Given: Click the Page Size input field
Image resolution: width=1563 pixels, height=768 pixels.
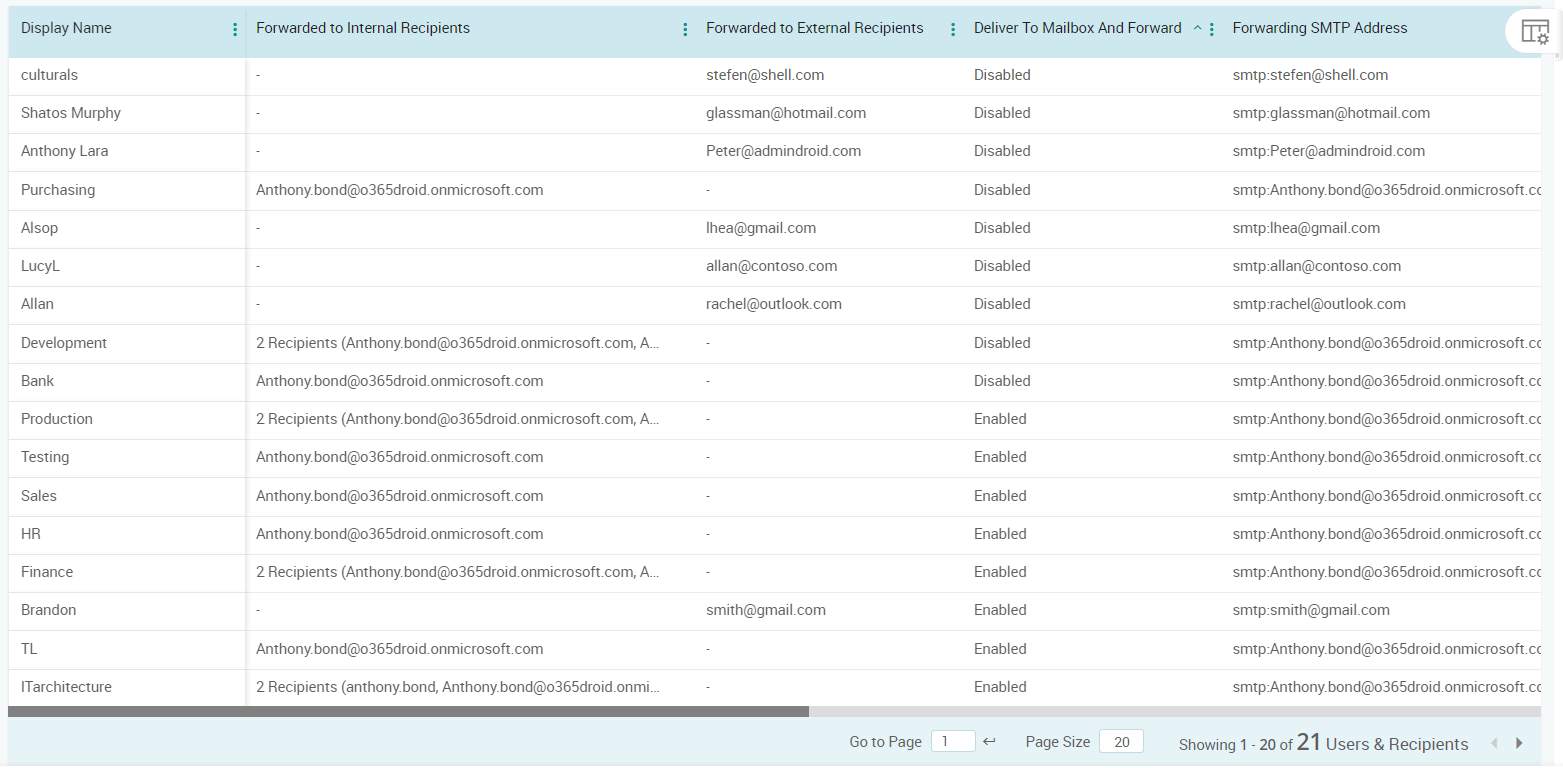Looking at the screenshot, I should click(1121, 742).
